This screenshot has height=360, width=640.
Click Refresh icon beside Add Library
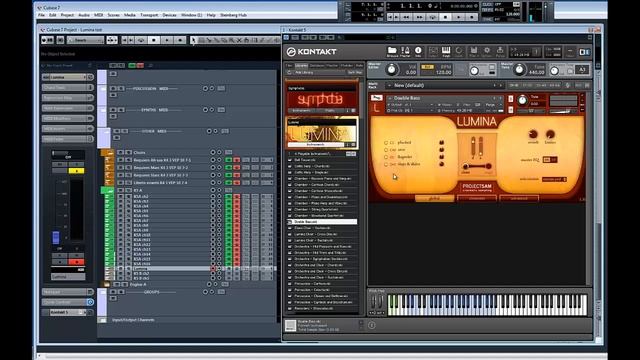(x=290, y=72)
